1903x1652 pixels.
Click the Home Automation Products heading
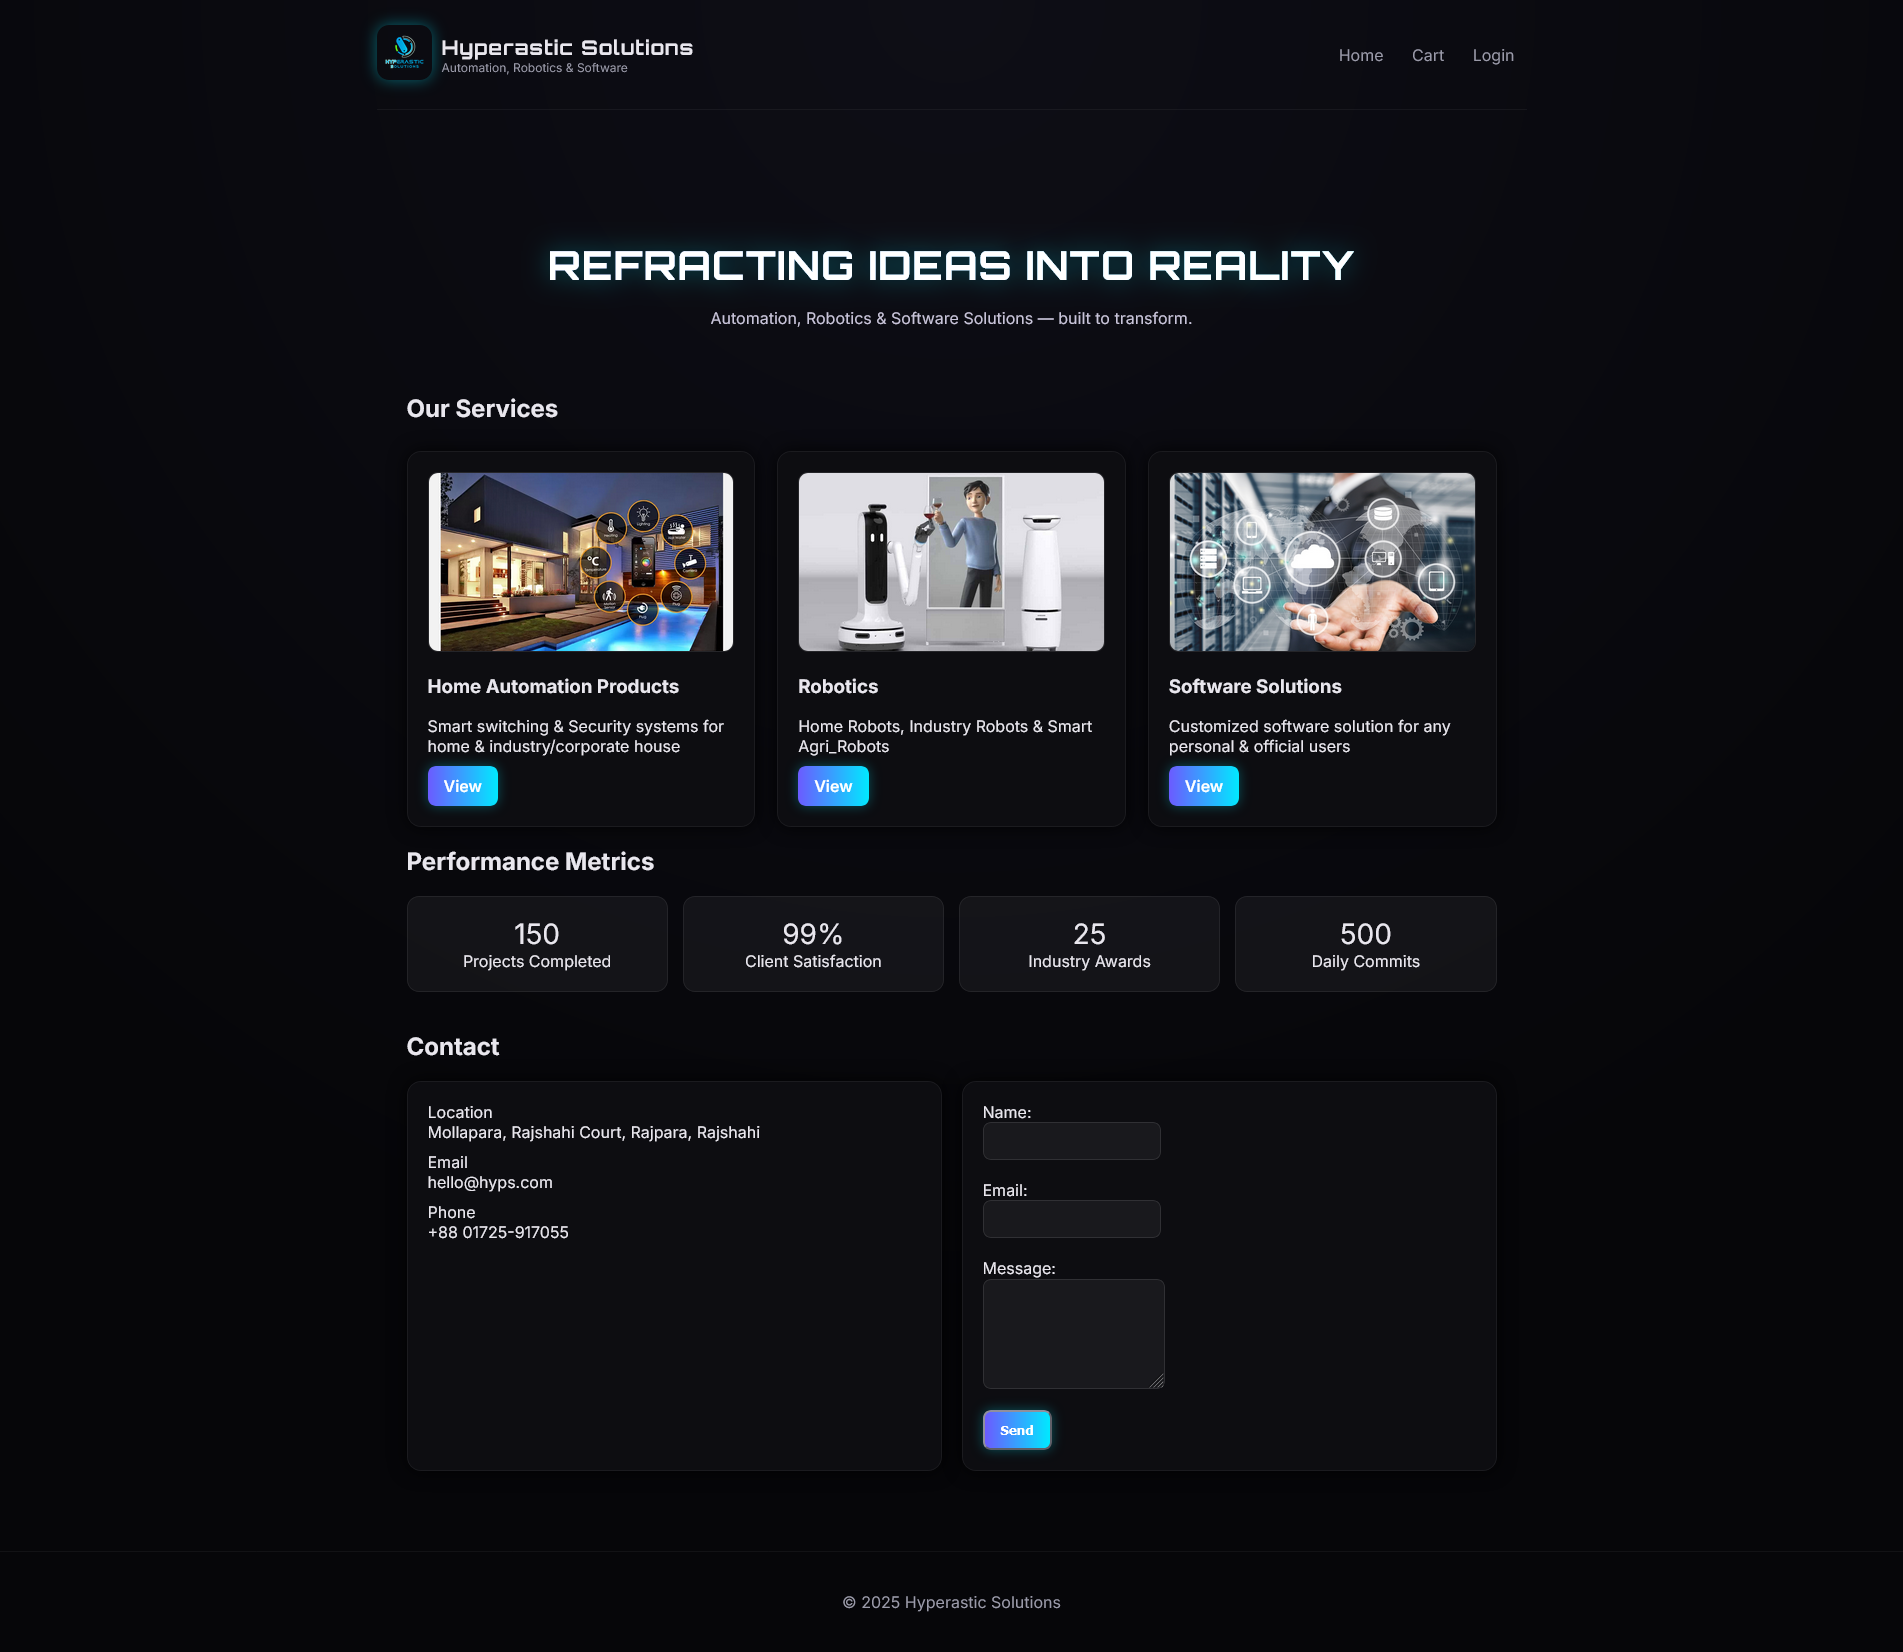[553, 686]
